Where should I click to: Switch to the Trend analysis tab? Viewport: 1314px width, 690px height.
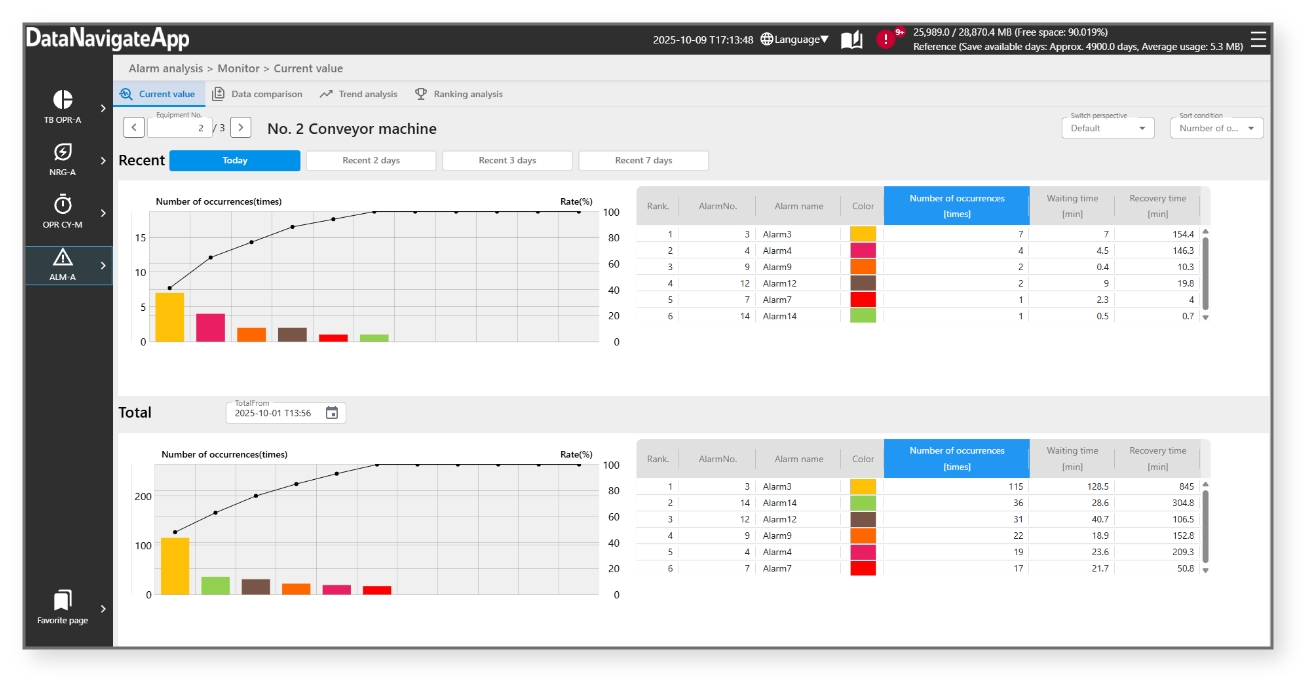(x=358, y=94)
